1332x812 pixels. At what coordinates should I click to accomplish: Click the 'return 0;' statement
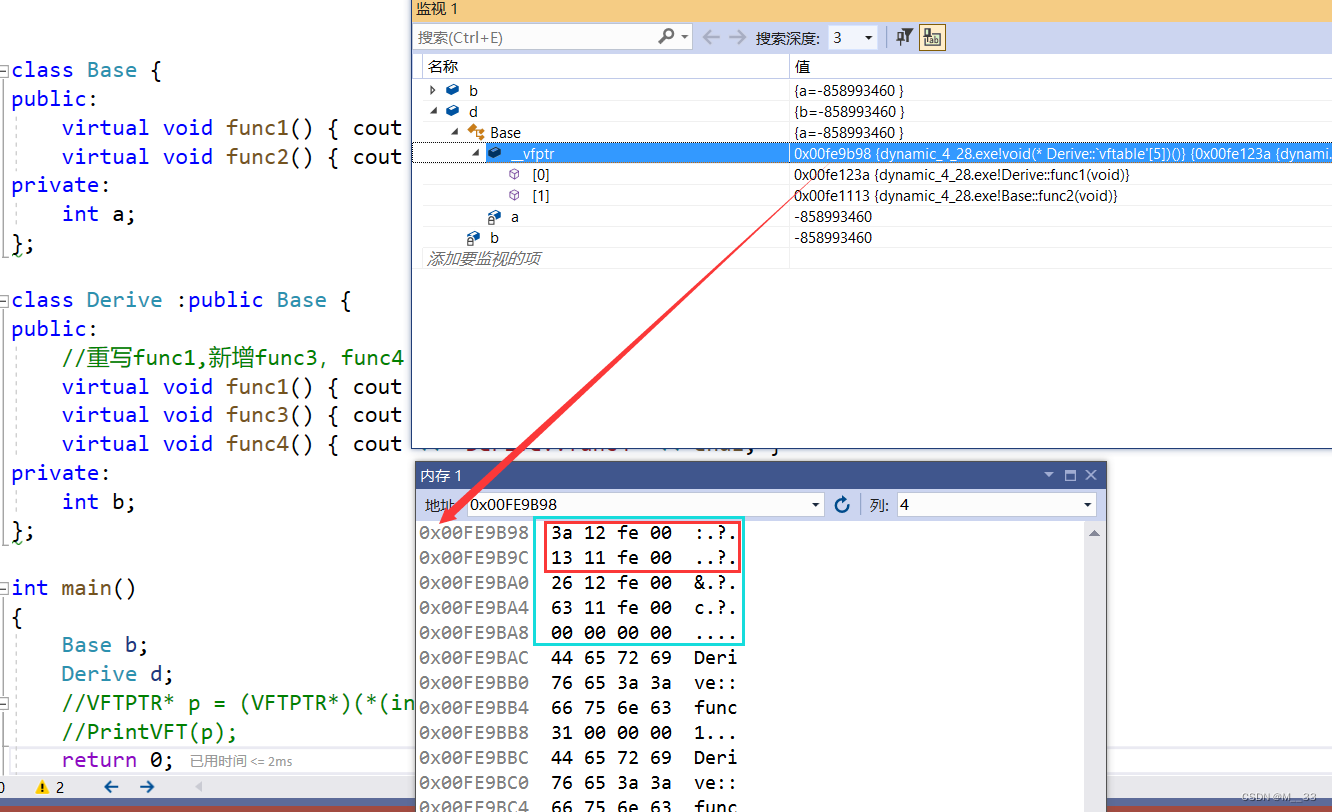coord(117,760)
